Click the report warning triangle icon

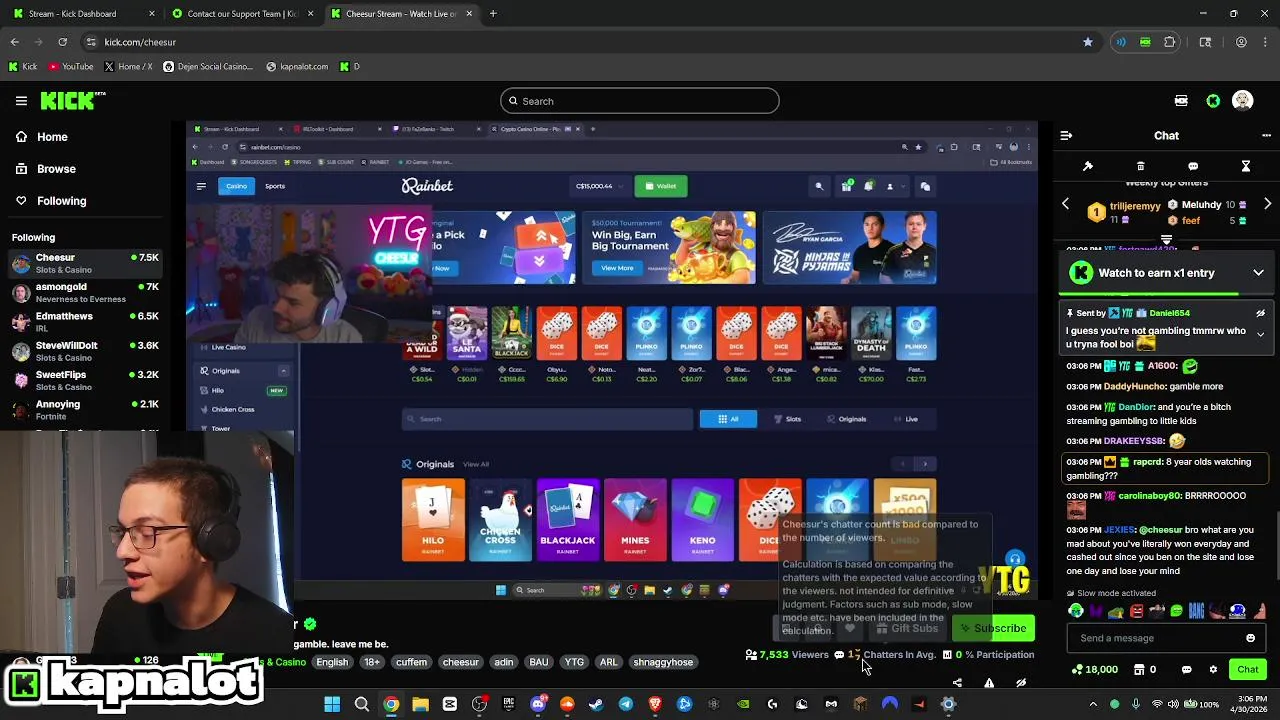(989, 683)
